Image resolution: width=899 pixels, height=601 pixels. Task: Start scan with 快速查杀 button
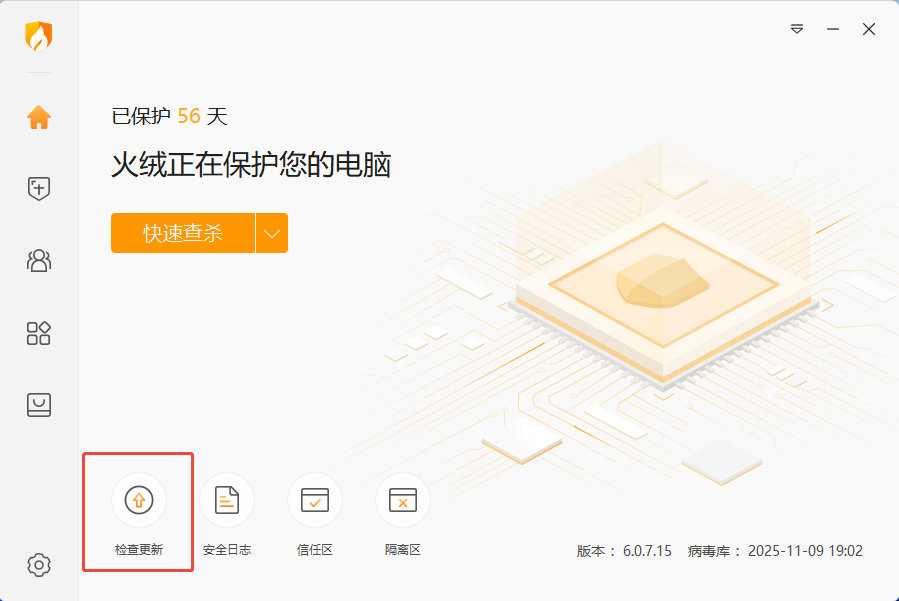[x=183, y=233]
